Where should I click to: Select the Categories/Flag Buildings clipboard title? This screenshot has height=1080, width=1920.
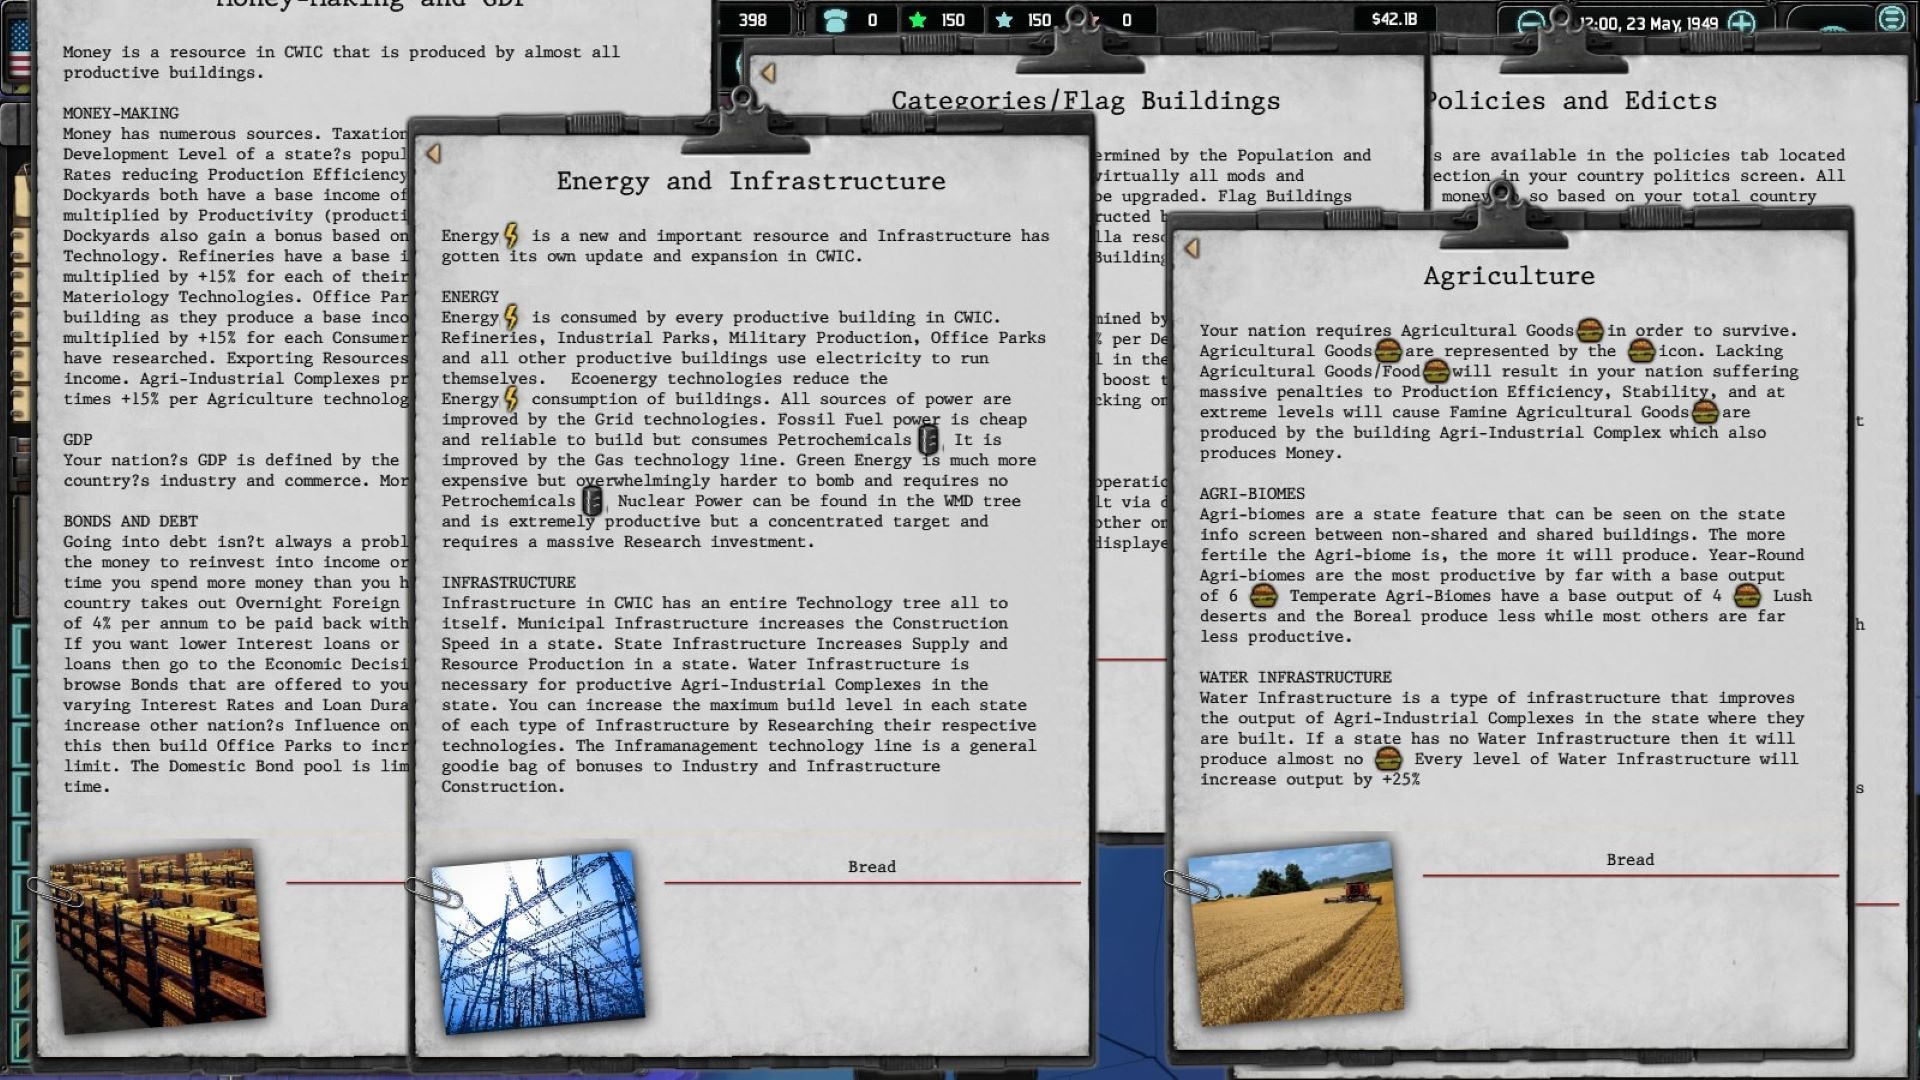[1085, 101]
